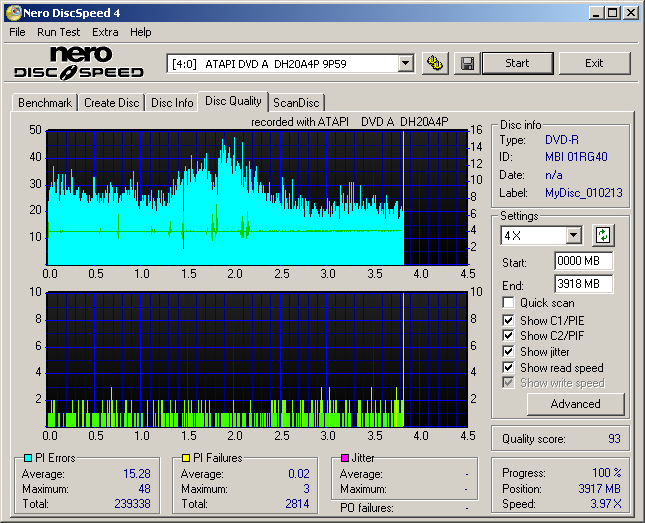Click the label MyDisc_010213
The image size is (645, 523).
[584, 193]
